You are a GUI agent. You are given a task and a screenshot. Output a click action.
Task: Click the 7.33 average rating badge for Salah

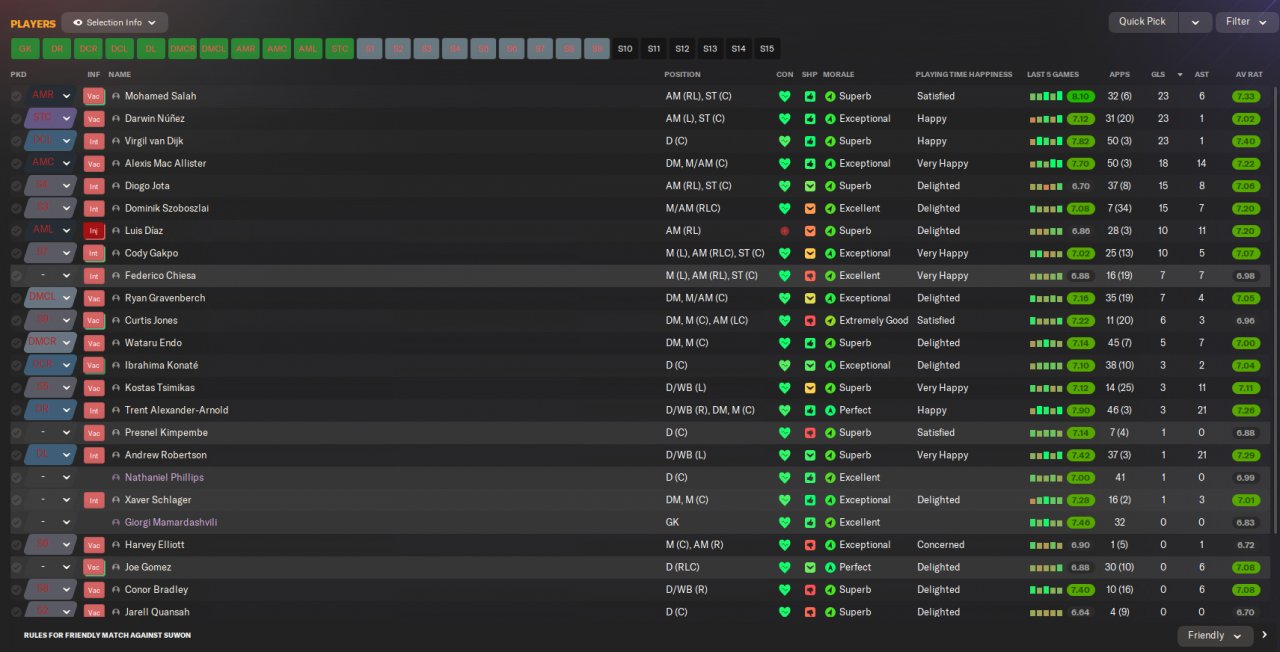click(x=1246, y=96)
